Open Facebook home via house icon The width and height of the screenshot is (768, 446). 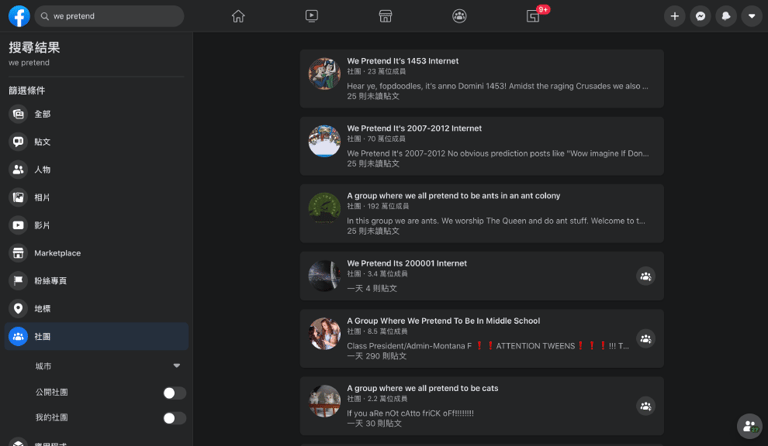coord(238,16)
